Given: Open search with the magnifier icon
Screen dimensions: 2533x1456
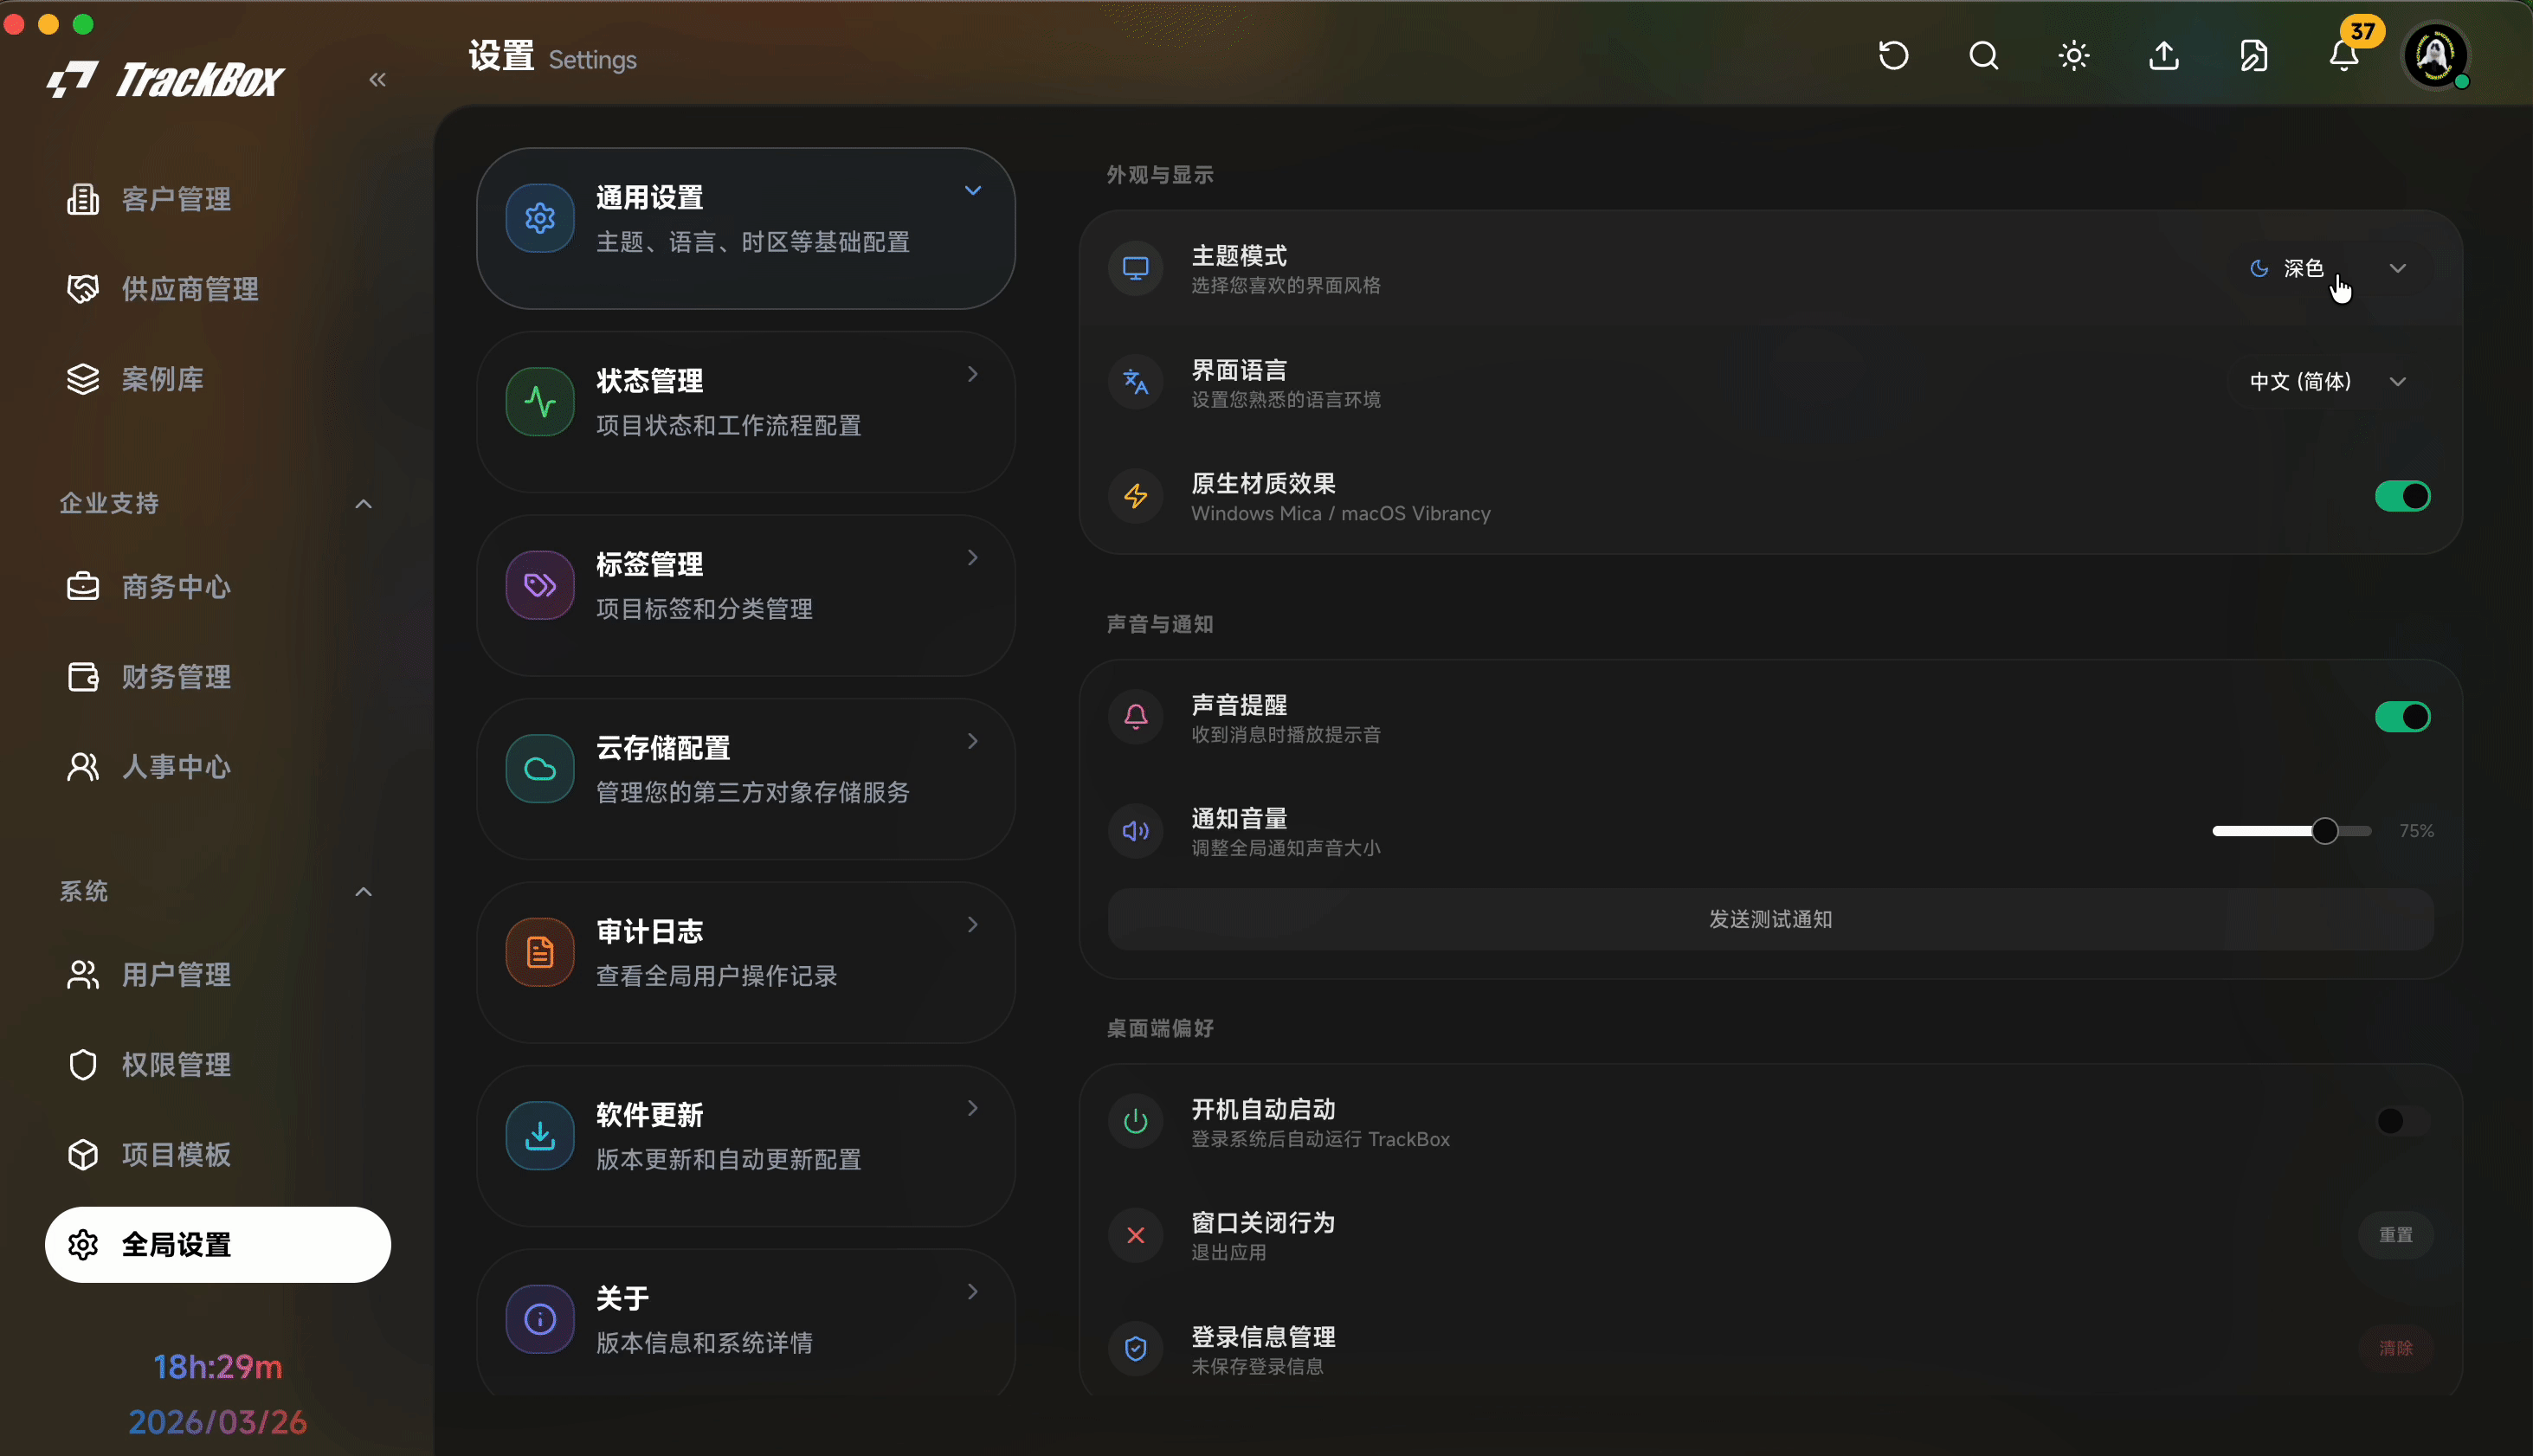Looking at the screenshot, I should 1983,55.
